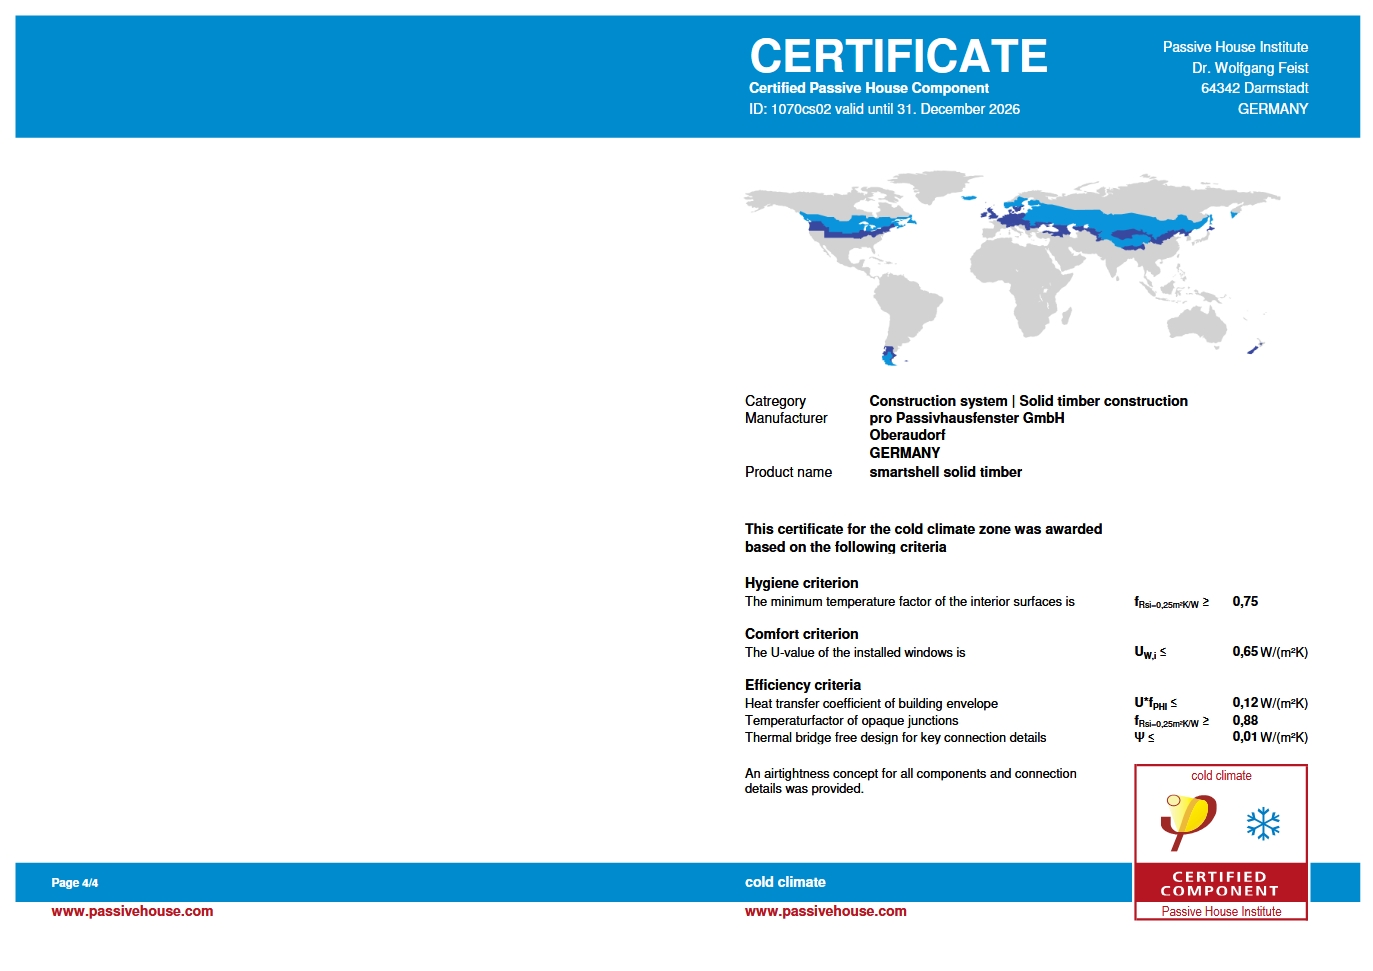Viewport: 1373px width, 971px height.
Task: Click the manufacturer "pro Passivhausfenster GmbH"
Action: click(966, 418)
